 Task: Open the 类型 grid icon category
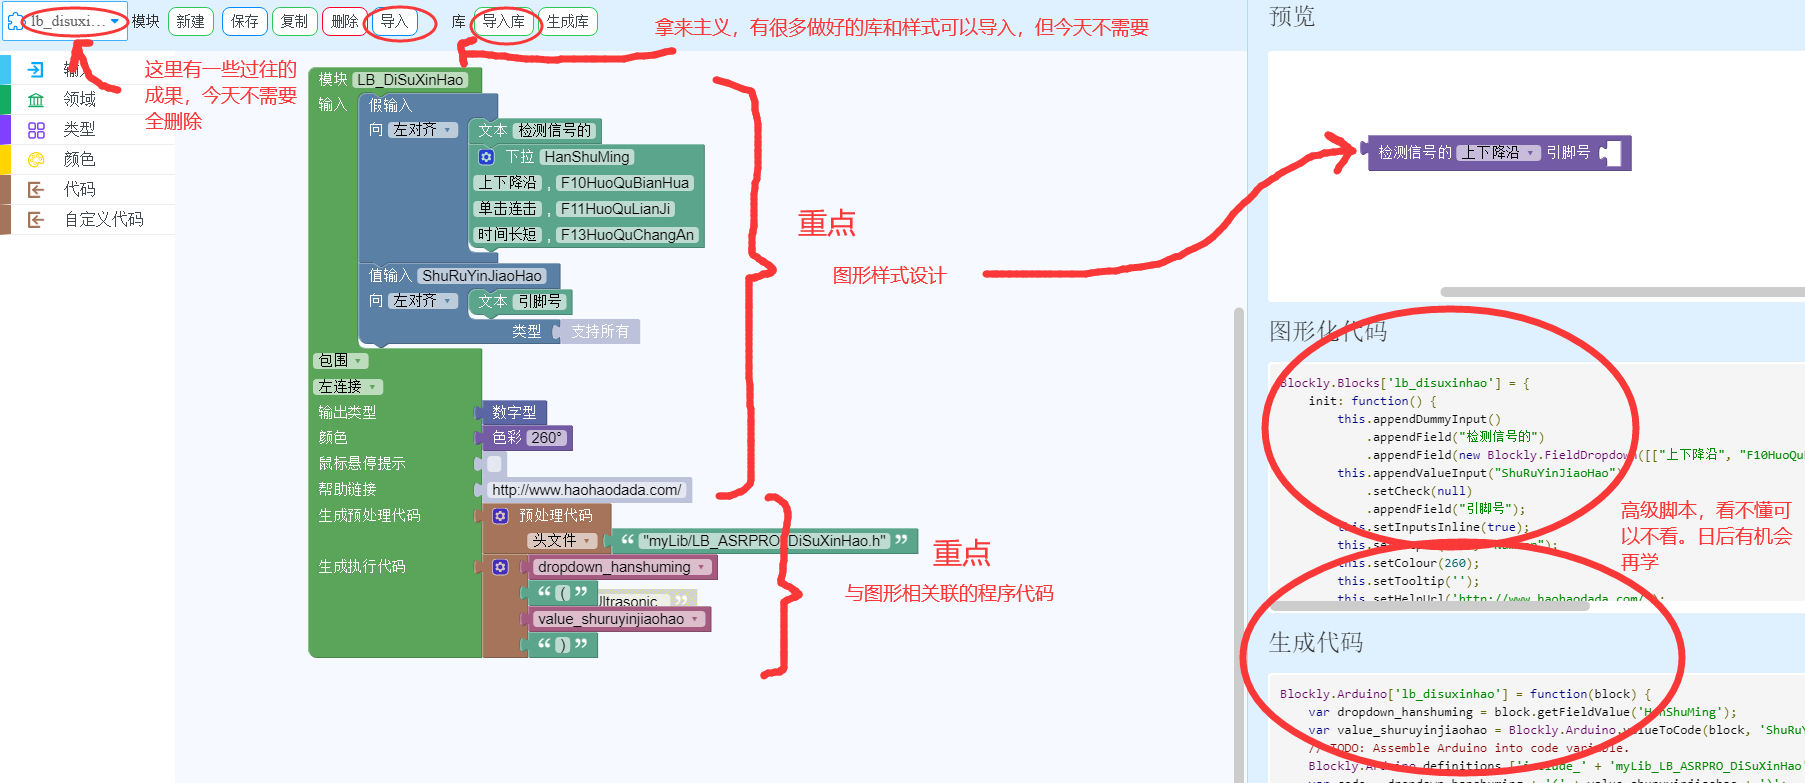(36, 129)
